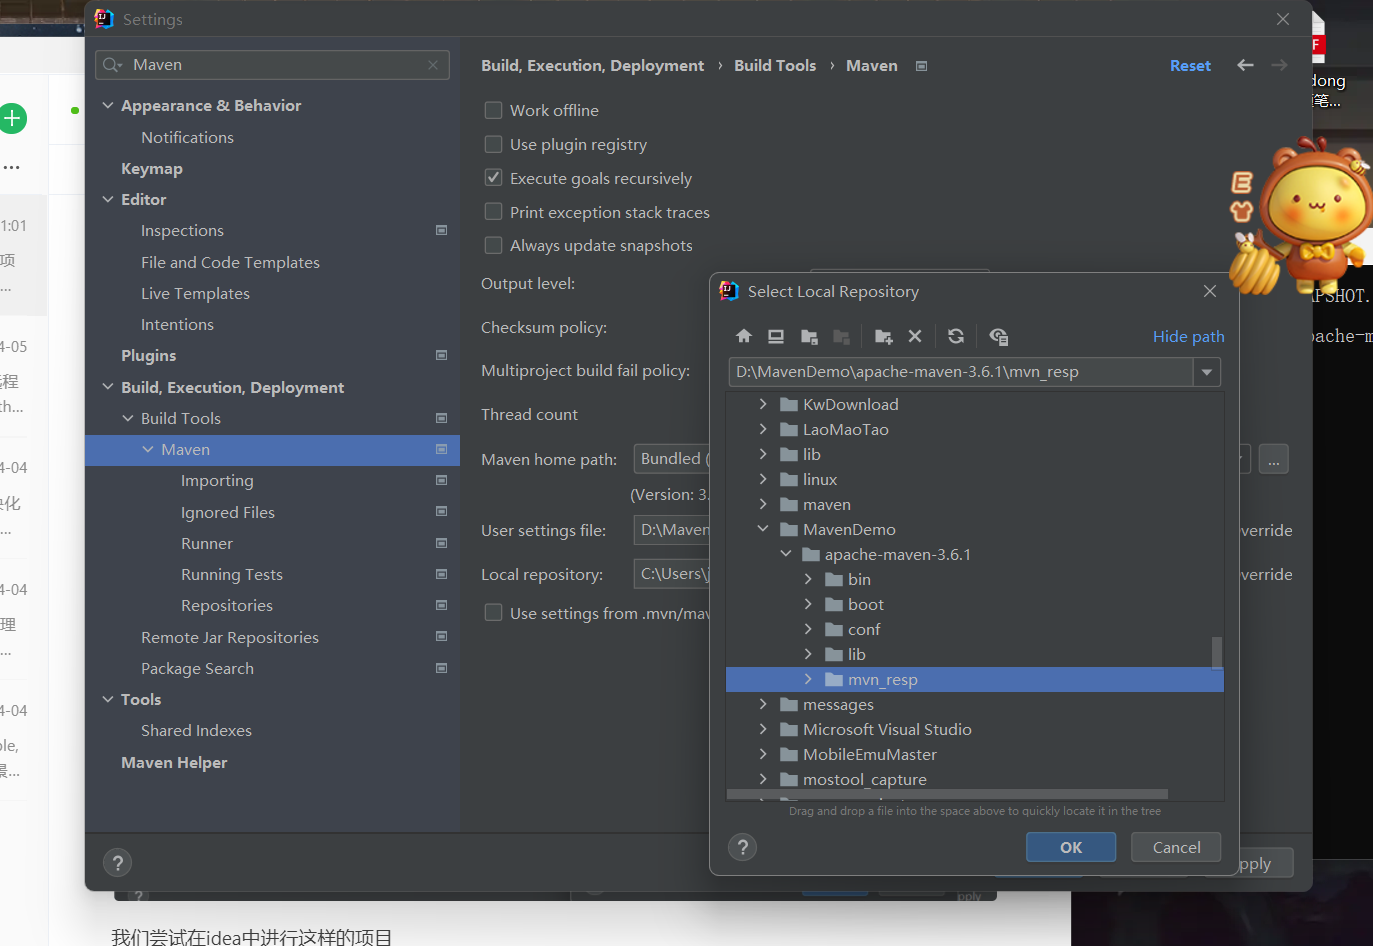This screenshot has width=1373, height=946.
Task: Collapse Build Tools node
Action: 128,418
